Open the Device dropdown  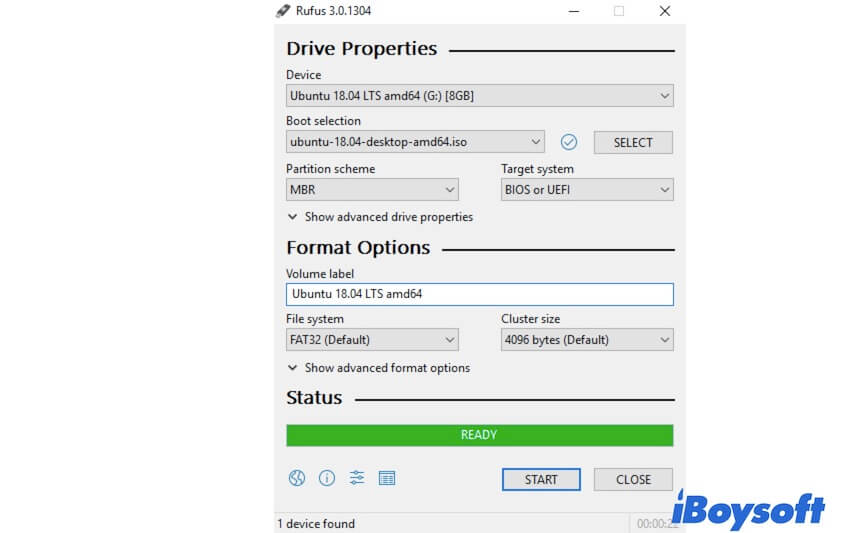pyautogui.click(x=480, y=96)
